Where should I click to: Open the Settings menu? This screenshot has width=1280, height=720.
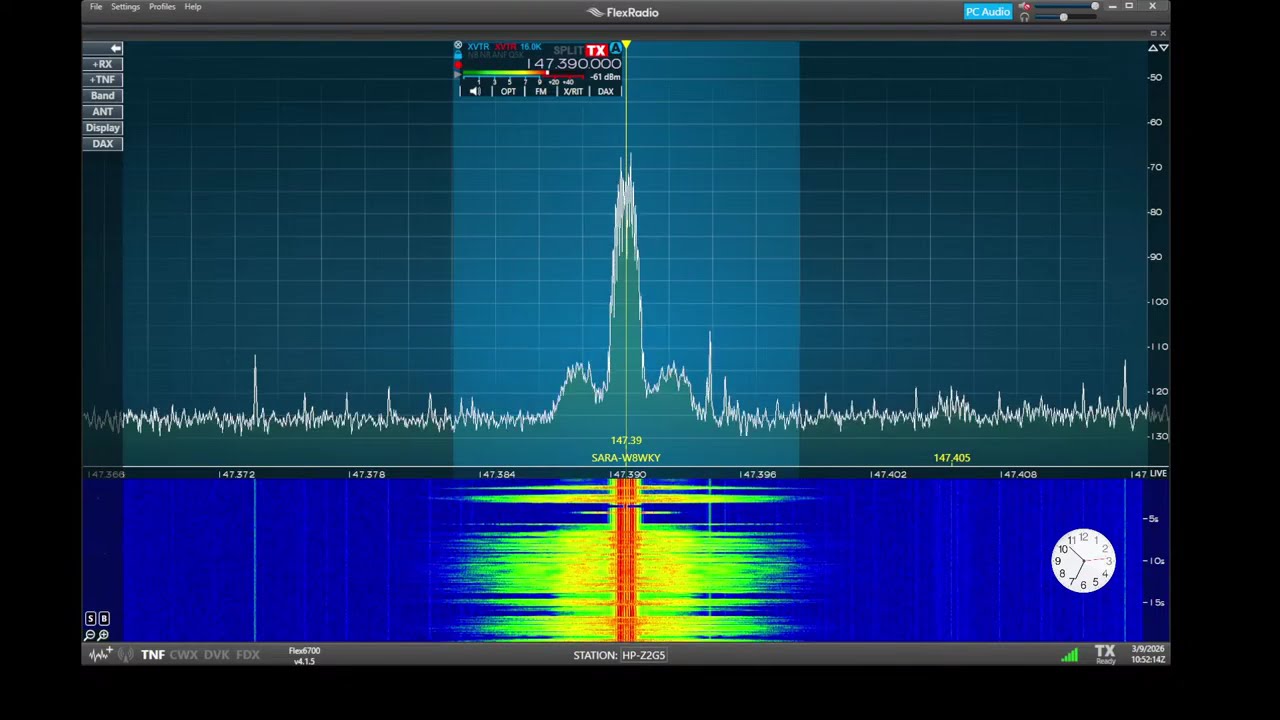point(125,7)
